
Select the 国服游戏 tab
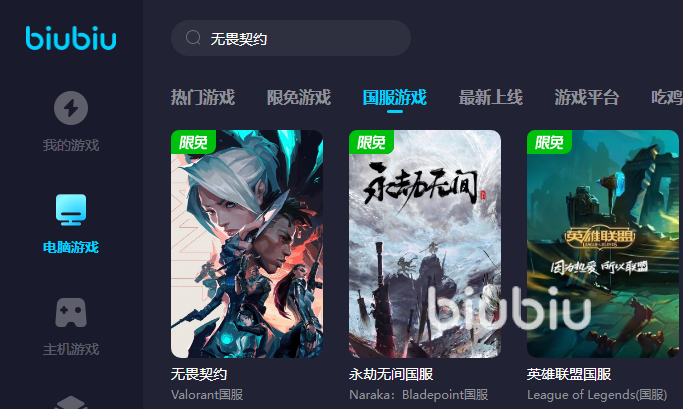395,97
